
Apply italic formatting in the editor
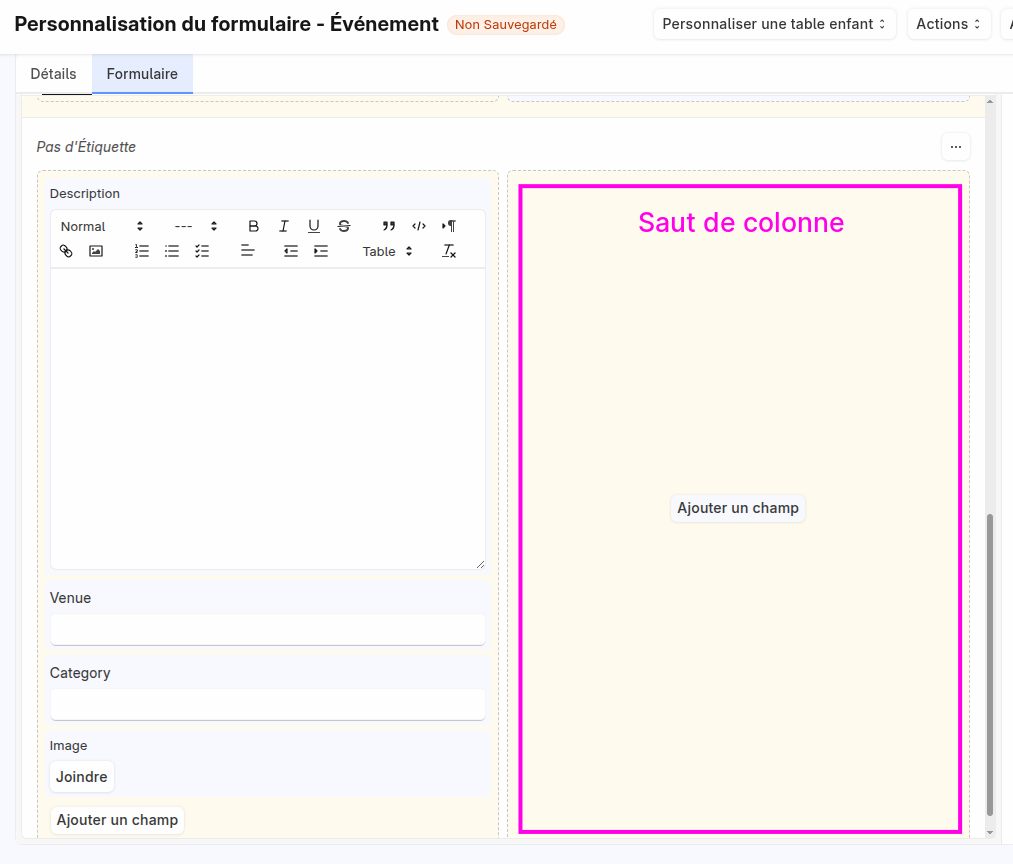(284, 226)
